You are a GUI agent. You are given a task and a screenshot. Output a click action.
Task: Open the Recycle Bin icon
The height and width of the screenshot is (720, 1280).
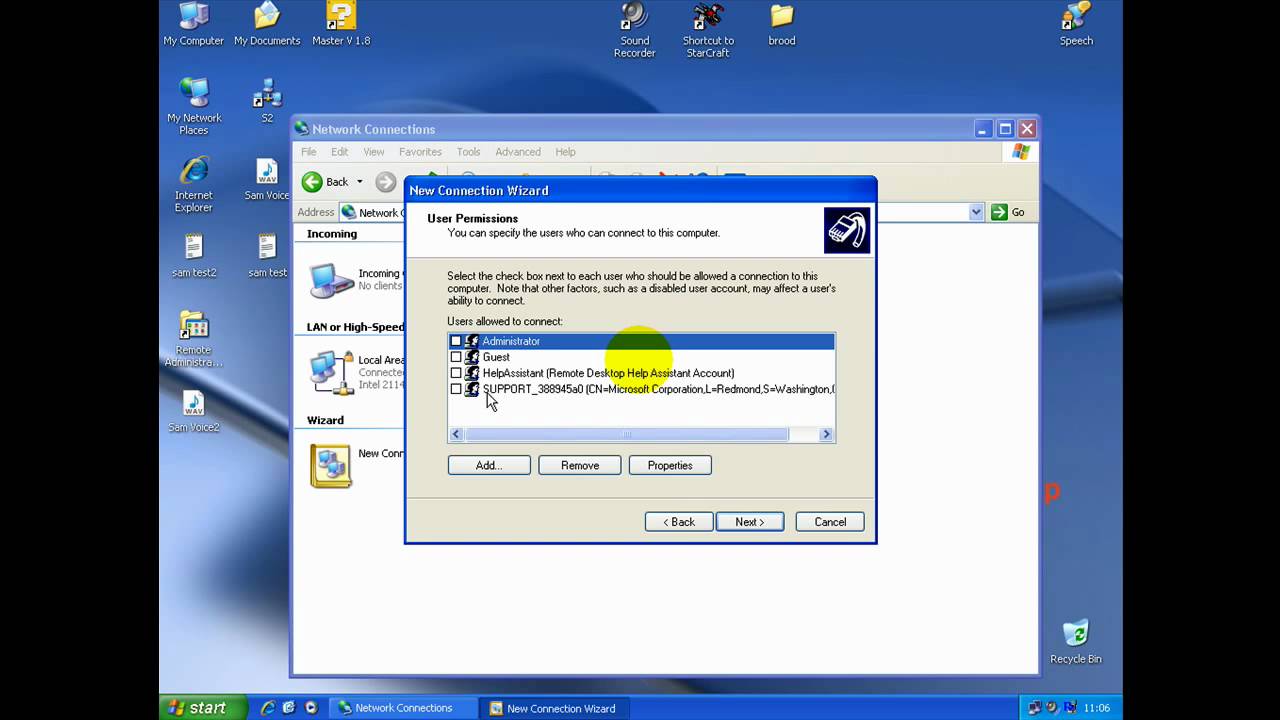[x=1075, y=634]
